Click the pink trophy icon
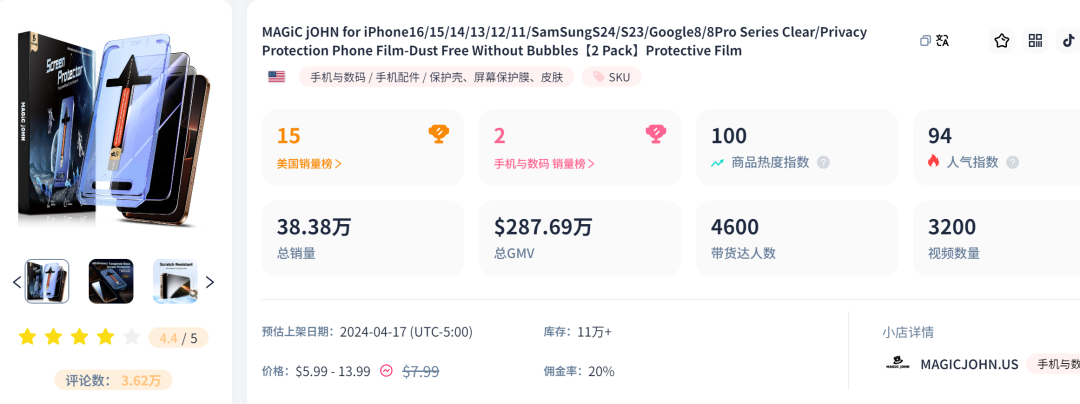The height and width of the screenshot is (404, 1080). 655,134
